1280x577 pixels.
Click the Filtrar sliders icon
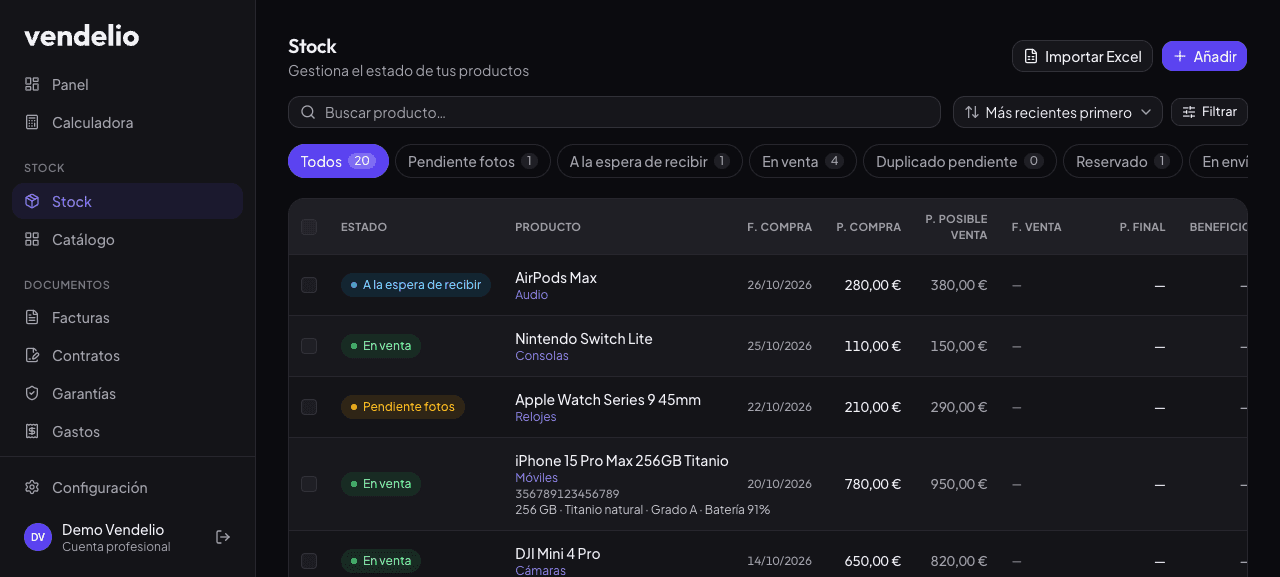(1189, 112)
